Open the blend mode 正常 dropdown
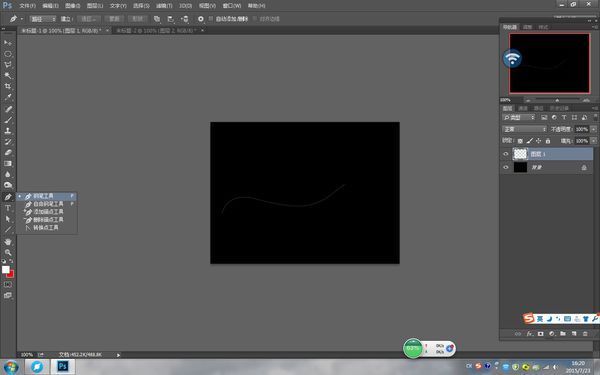Screen dimensions: 600x375 525,129
